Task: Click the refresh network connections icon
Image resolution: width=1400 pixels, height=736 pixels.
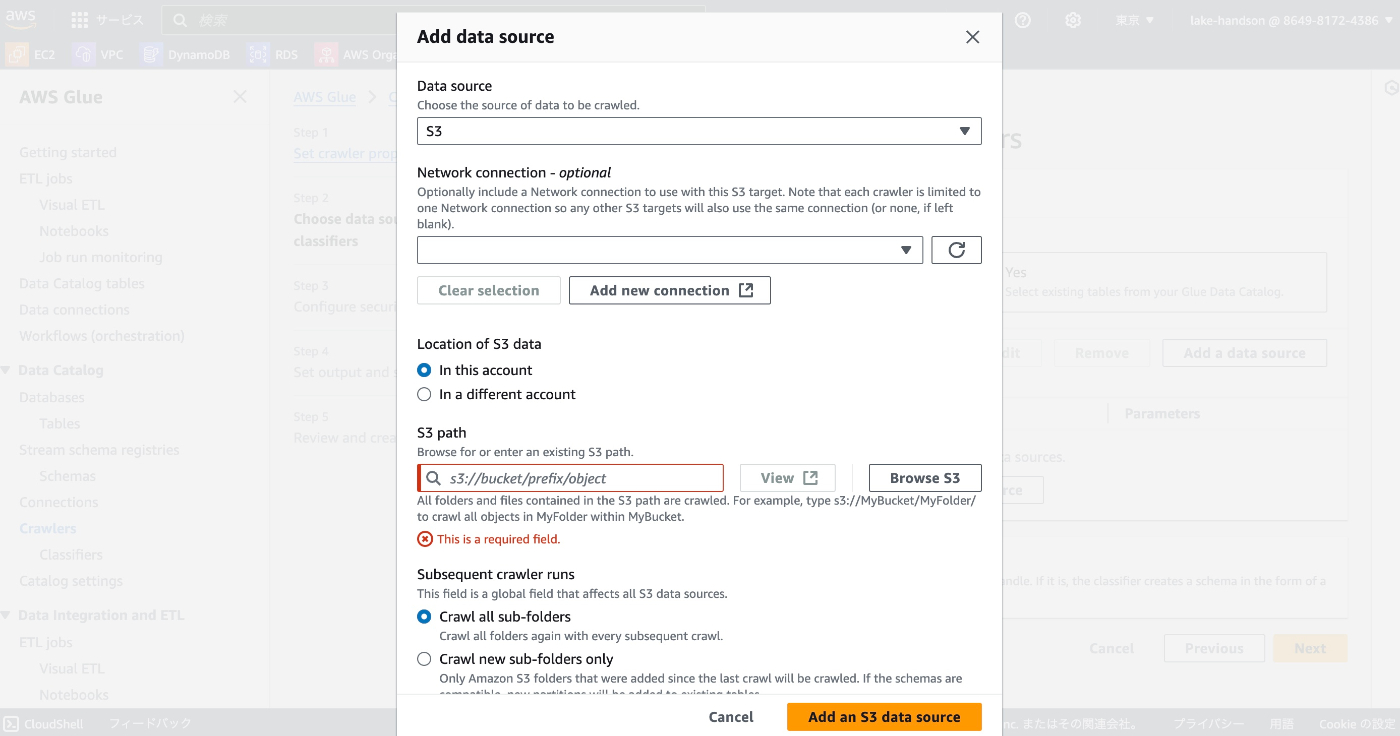Action: [956, 250]
